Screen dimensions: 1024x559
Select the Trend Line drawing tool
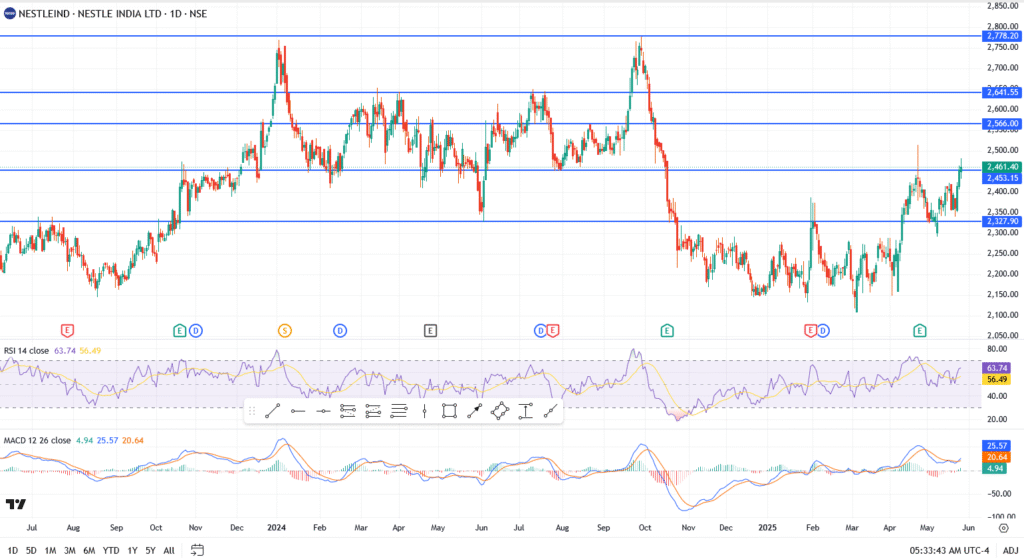[272, 411]
